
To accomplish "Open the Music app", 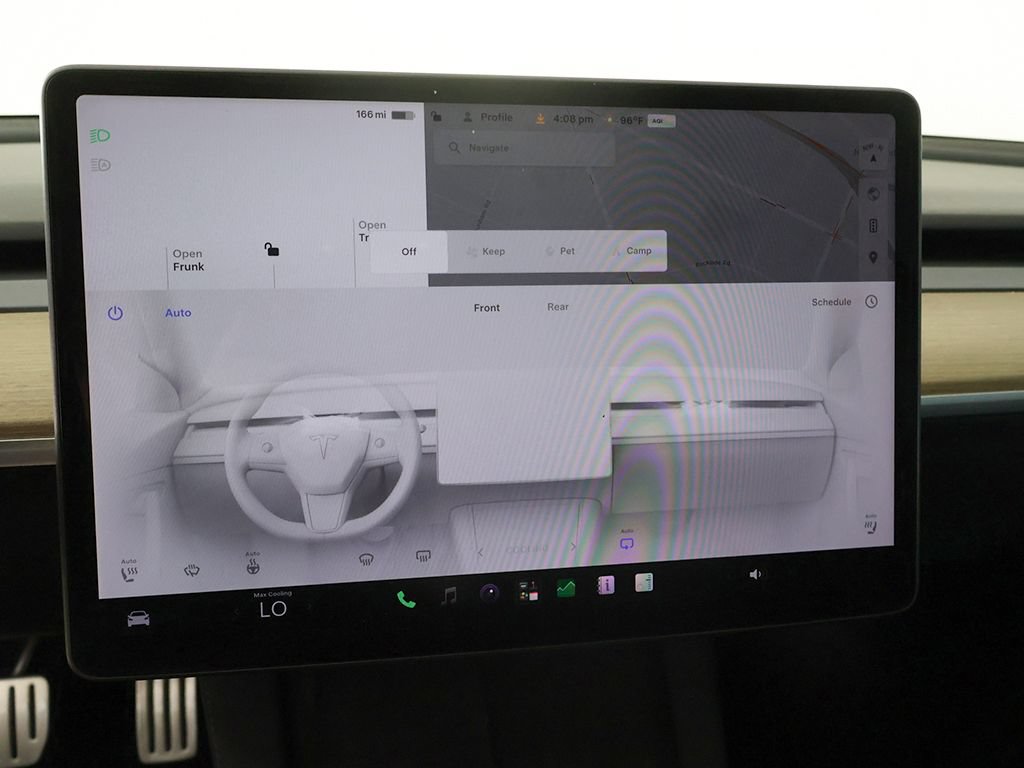I will (x=449, y=596).
